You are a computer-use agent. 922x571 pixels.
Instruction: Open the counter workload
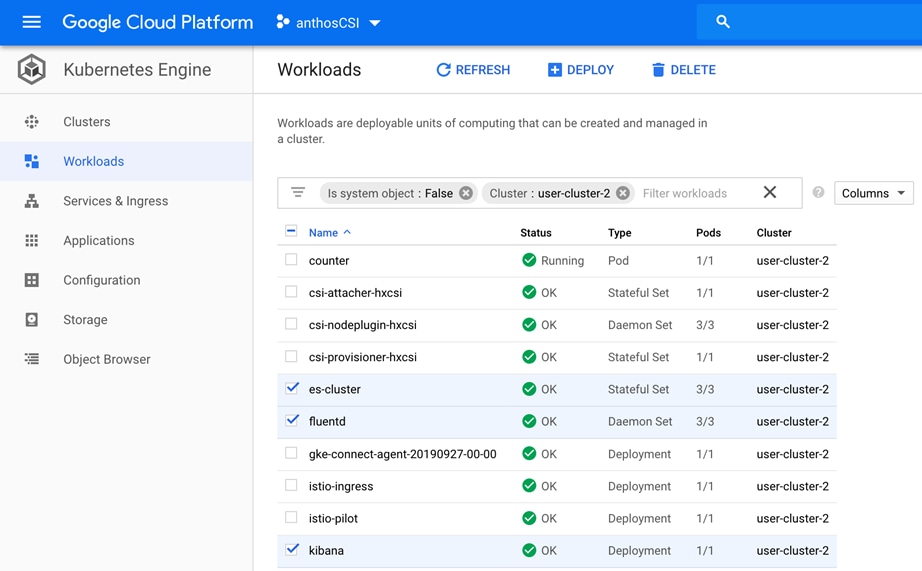pyautogui.click(x=329, y=261)
